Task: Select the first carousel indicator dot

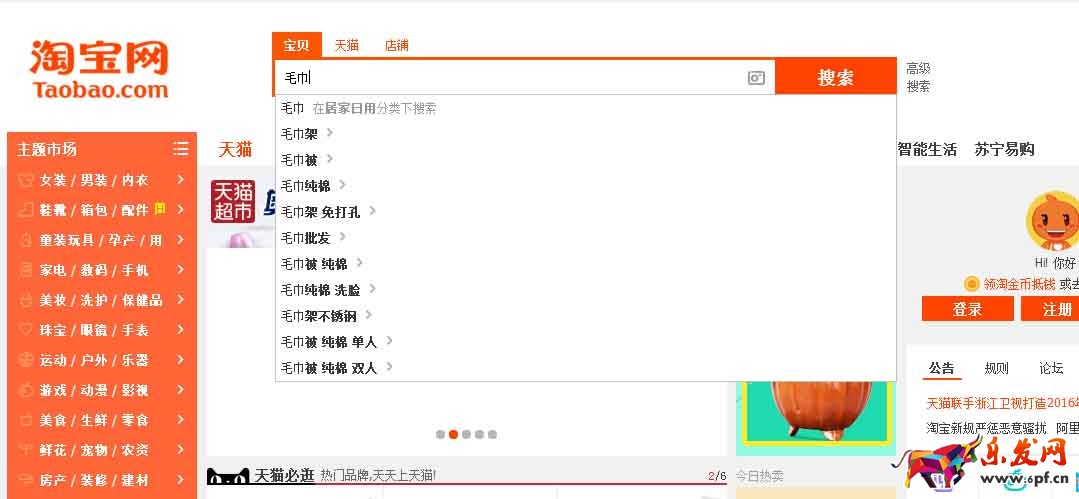Action: (440, 434)
